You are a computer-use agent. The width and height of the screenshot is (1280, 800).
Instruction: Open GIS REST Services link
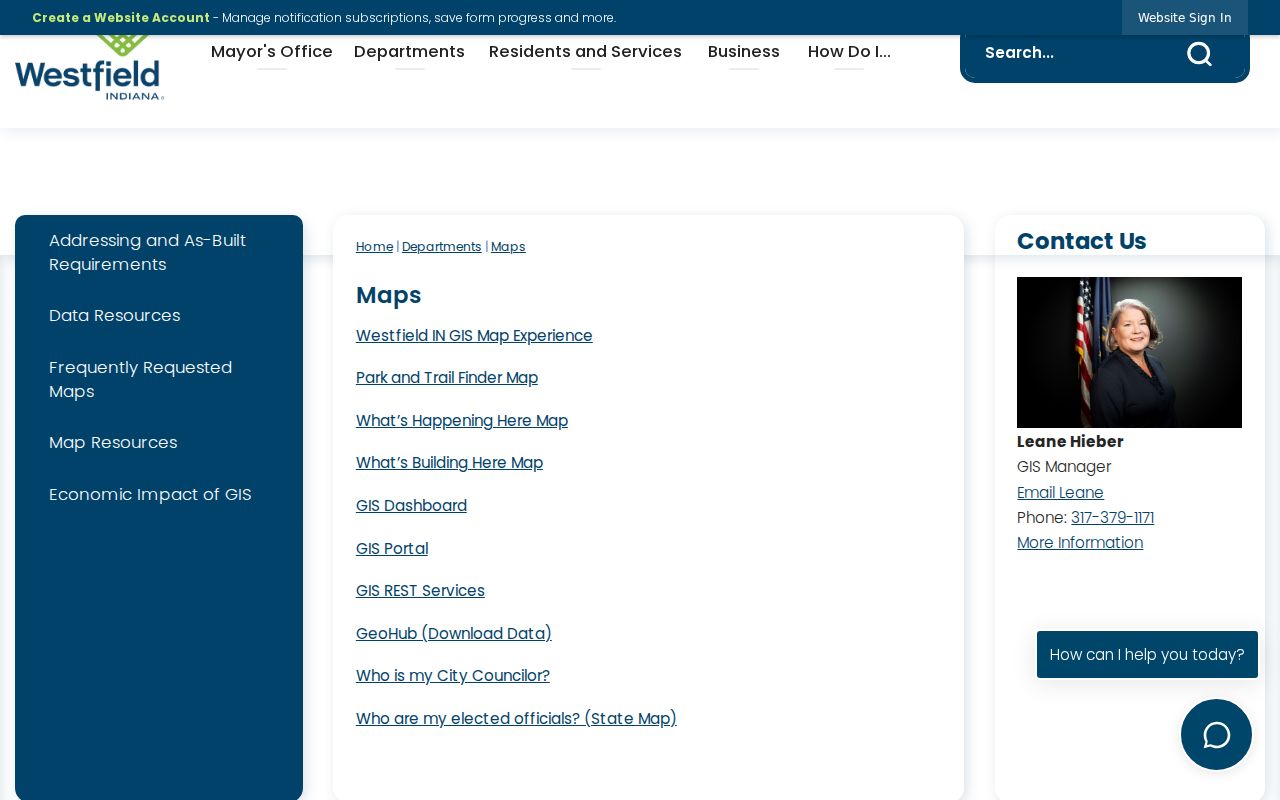pos(420,591)
